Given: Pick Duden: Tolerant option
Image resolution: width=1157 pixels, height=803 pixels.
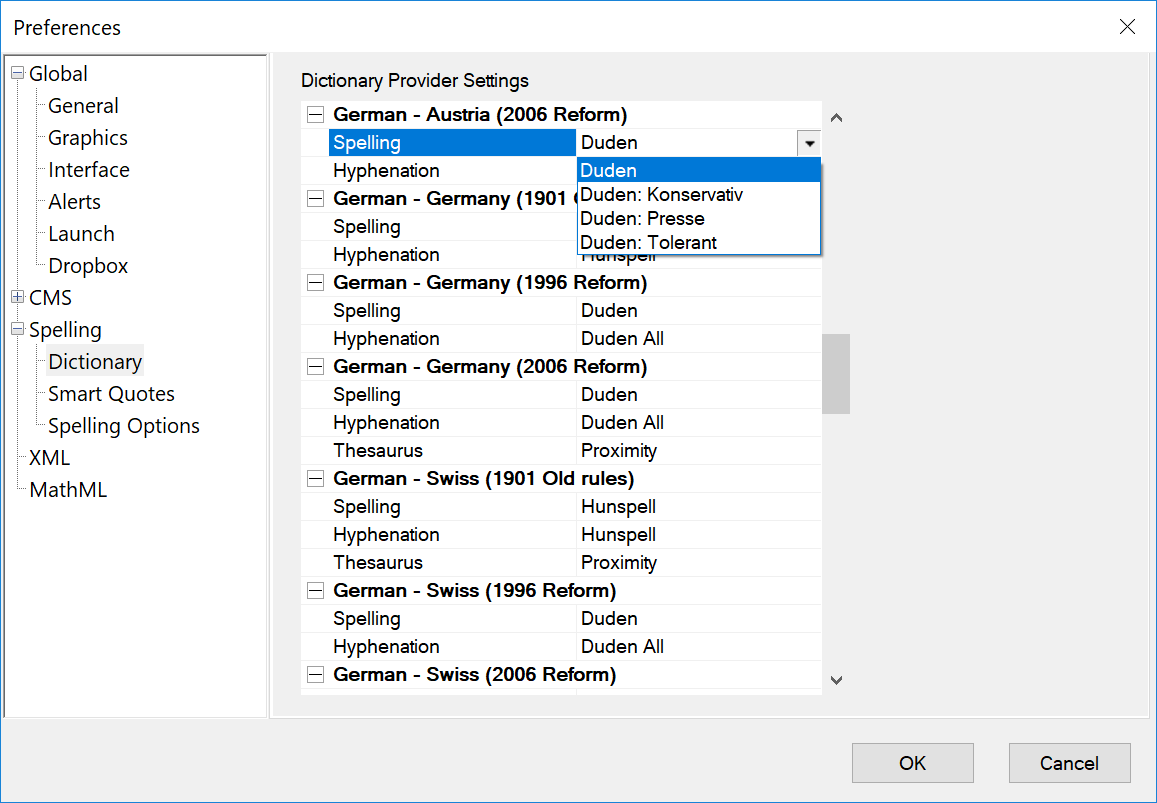Looking at the screenshot, I should [648, 243].
